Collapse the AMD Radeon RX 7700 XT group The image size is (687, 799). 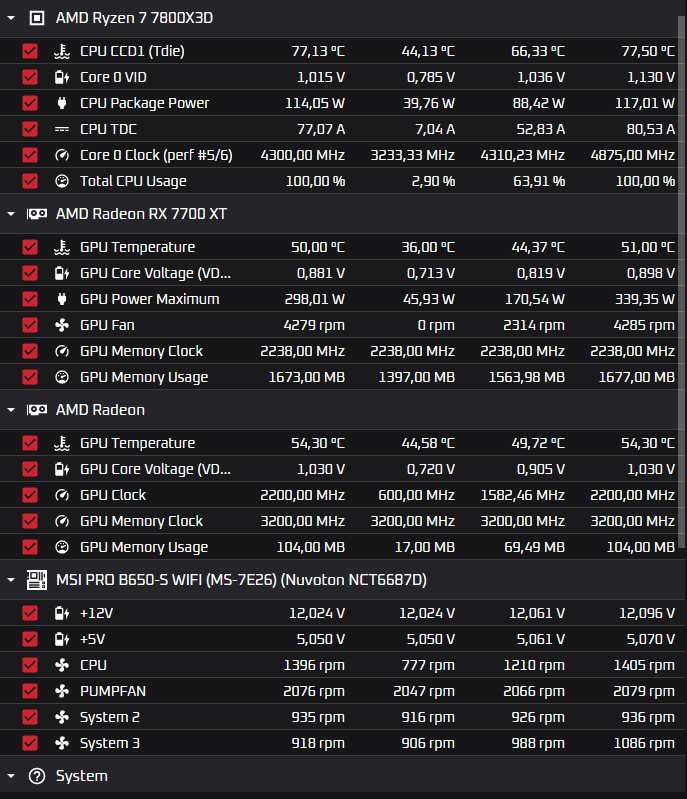(x=11, y=214)
